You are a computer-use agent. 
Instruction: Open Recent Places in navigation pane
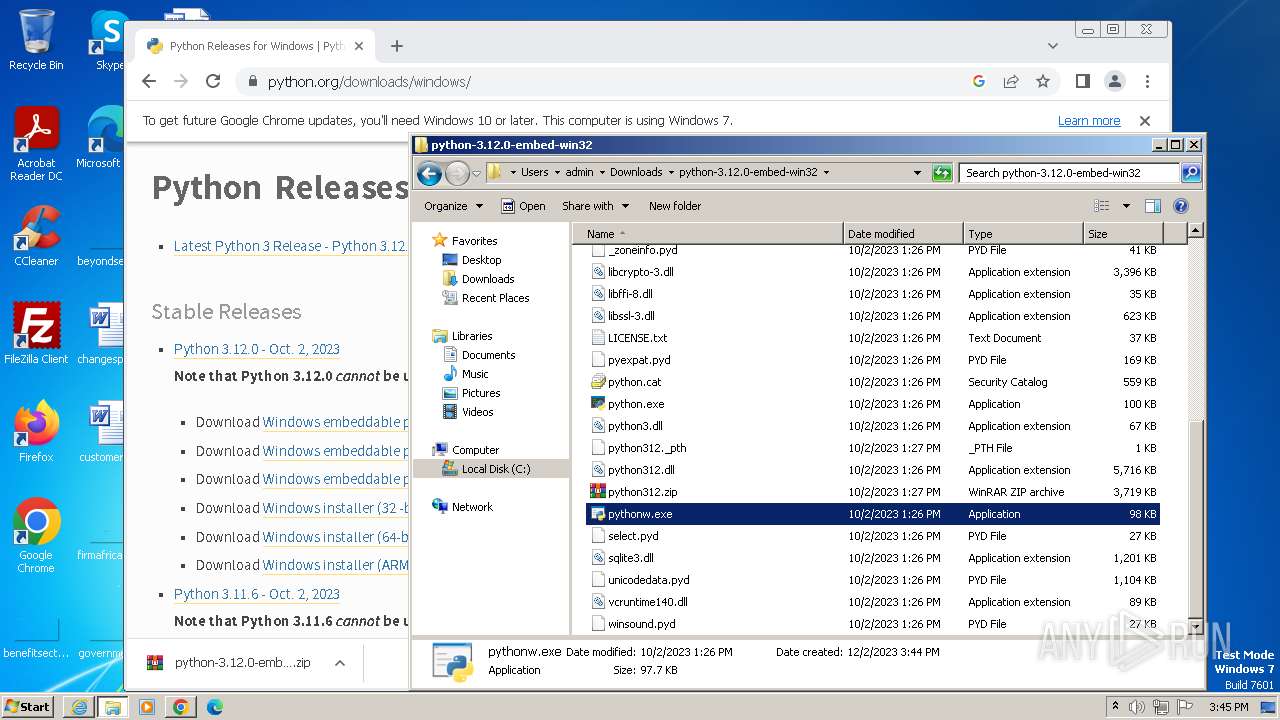click(495, 298)
